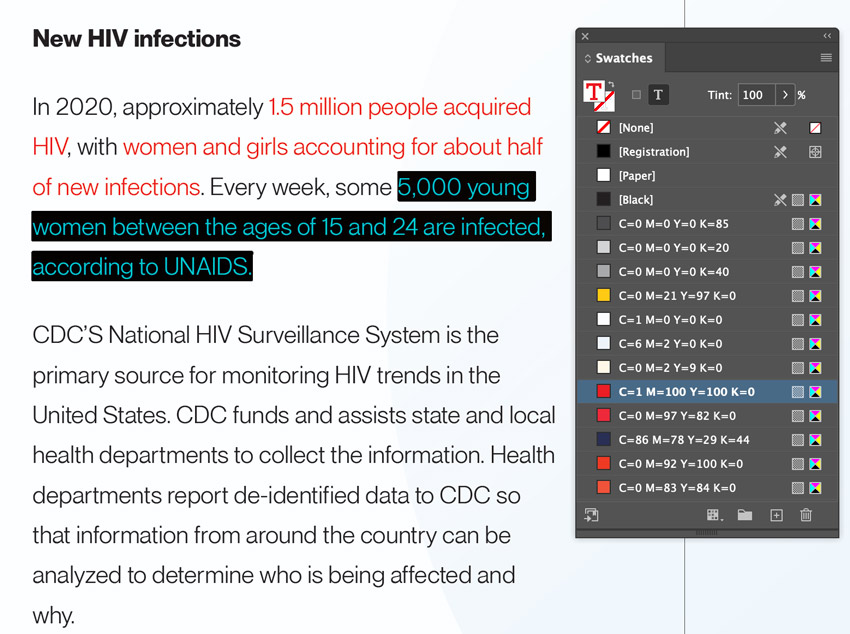Choose the yellow C=0 M=21 Y=97 K=0 swatch
The height and width of the screenshot is (634, 850).
(707, 295)
